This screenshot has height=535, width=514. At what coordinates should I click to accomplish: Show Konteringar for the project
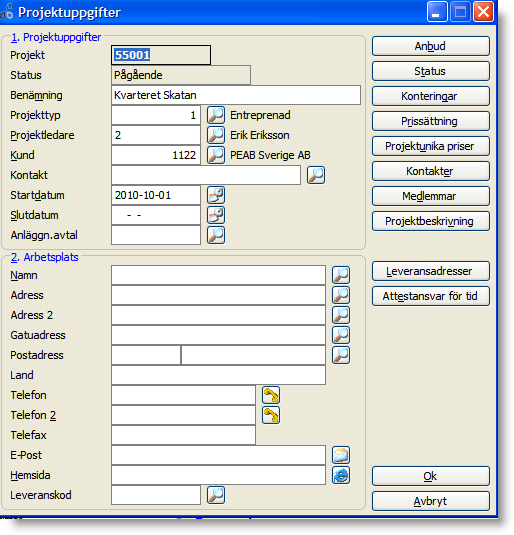click(x=431, y=96)
